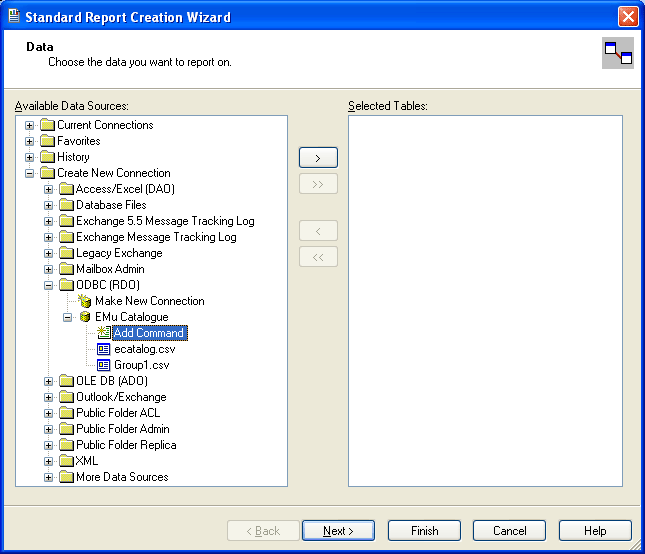Expand the Current Connections node
The height and width of the screenshot is (554, 645).
[x=30, y=125]
